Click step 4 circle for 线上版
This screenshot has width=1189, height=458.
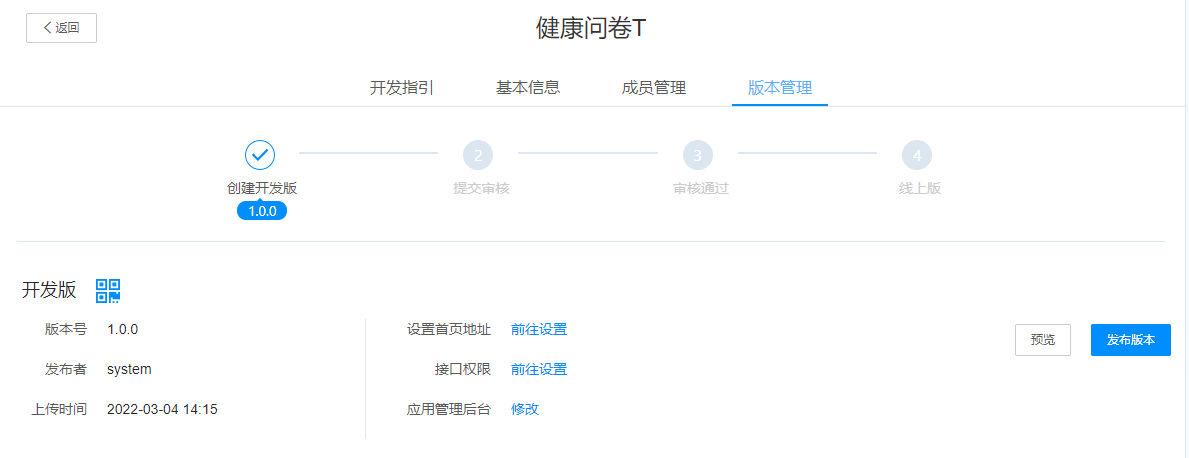click(917, 155)
